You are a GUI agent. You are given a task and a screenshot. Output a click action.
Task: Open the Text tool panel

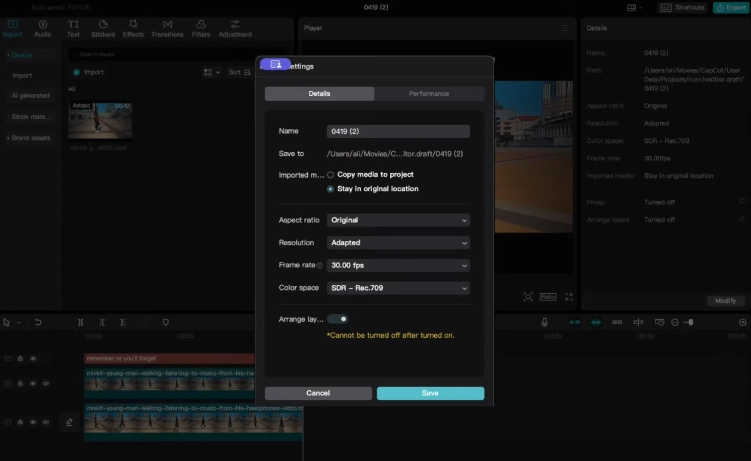[x=73, y=28]
